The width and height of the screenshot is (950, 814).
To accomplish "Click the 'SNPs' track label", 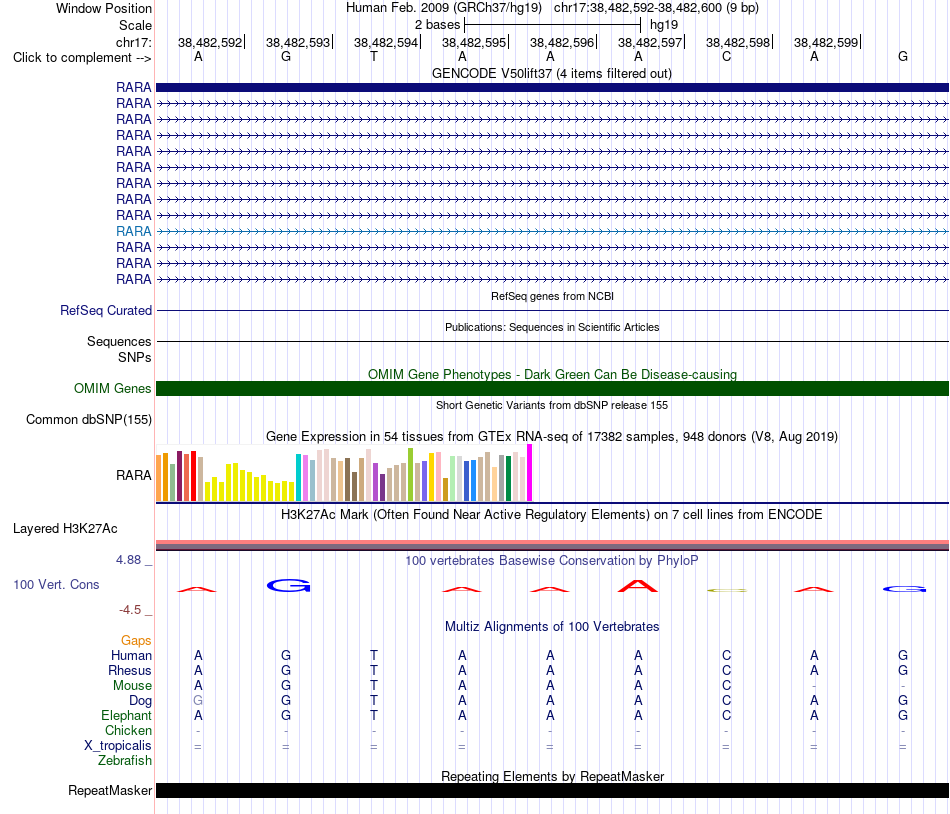I will pyautogui.click(x=135, y=357).
